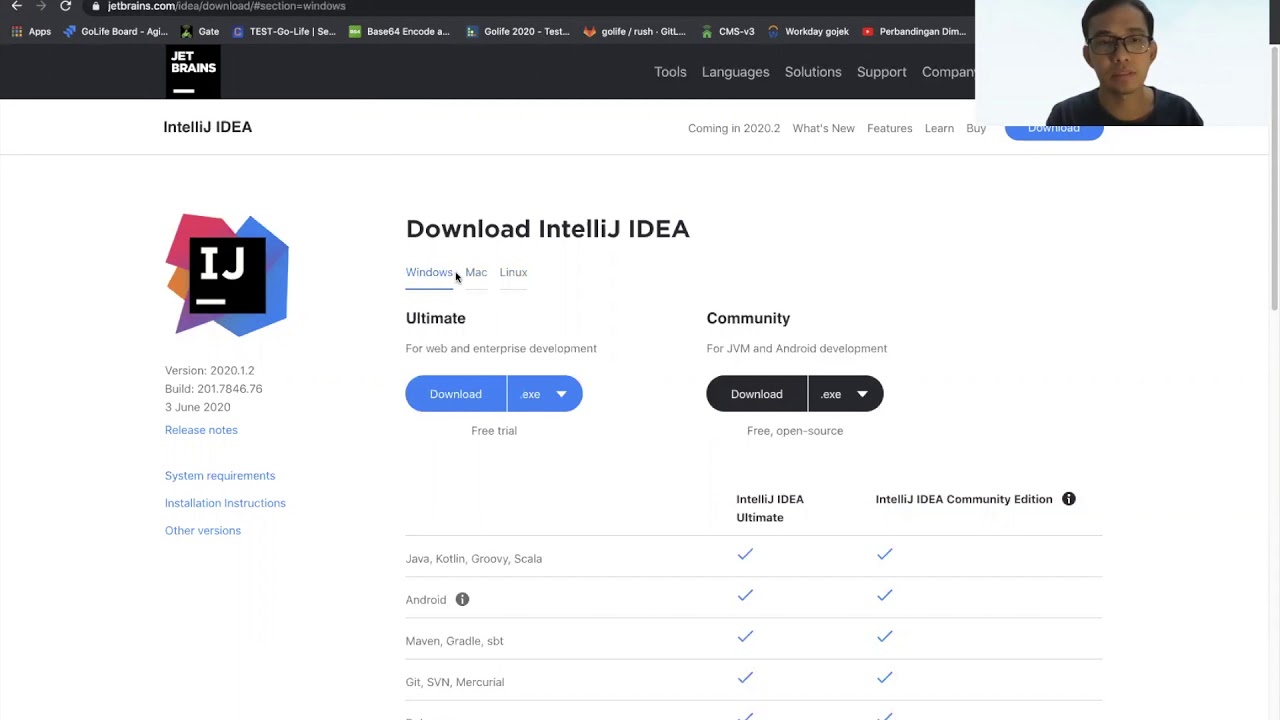This screenshot has width=1280, height=720.
Task: Click the page vertical scrollbar
Action: click(1274, 180)
